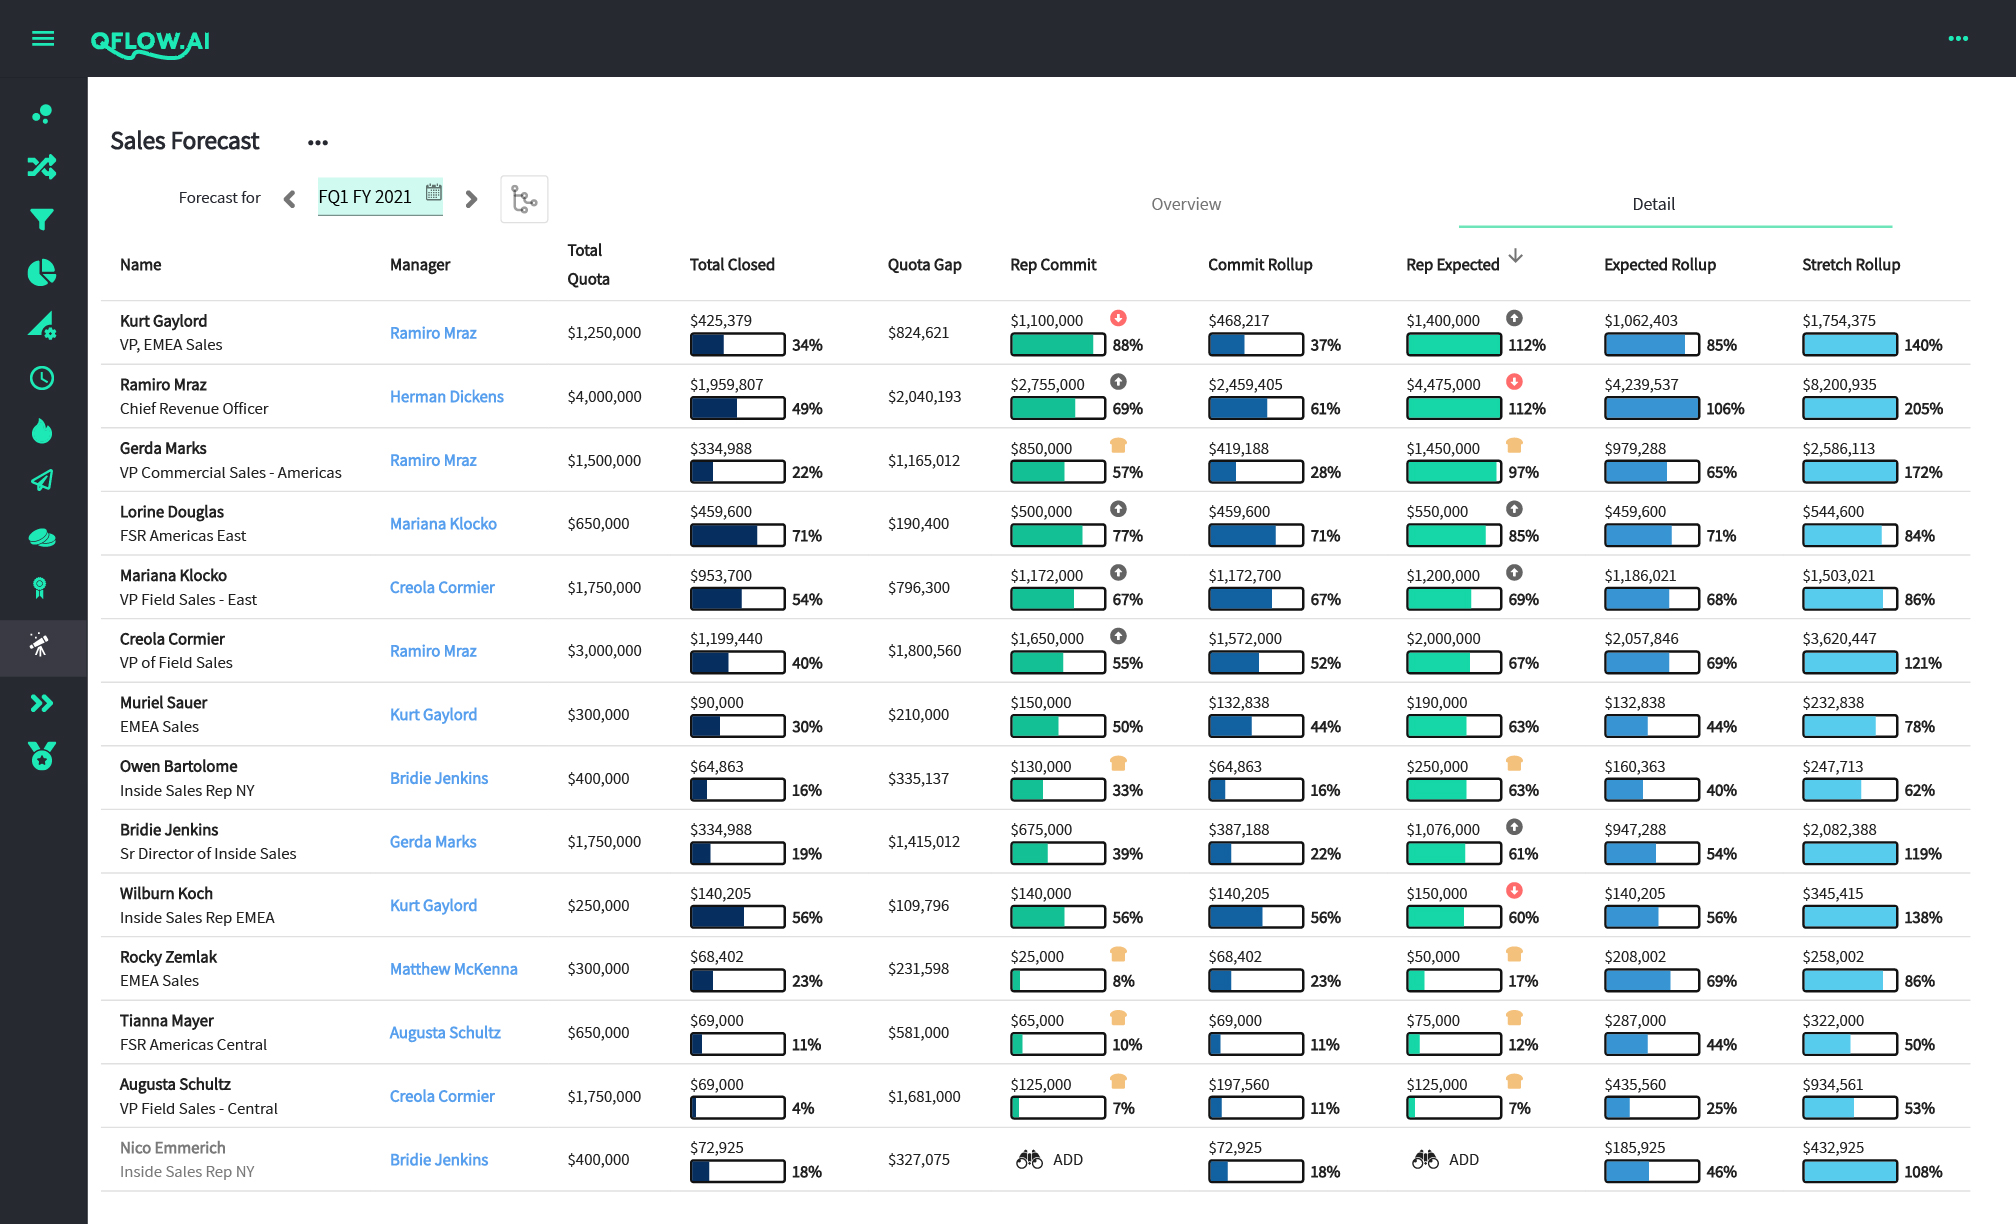
Task: Open Gerda Marks manager link
Action: click(433, 842)
